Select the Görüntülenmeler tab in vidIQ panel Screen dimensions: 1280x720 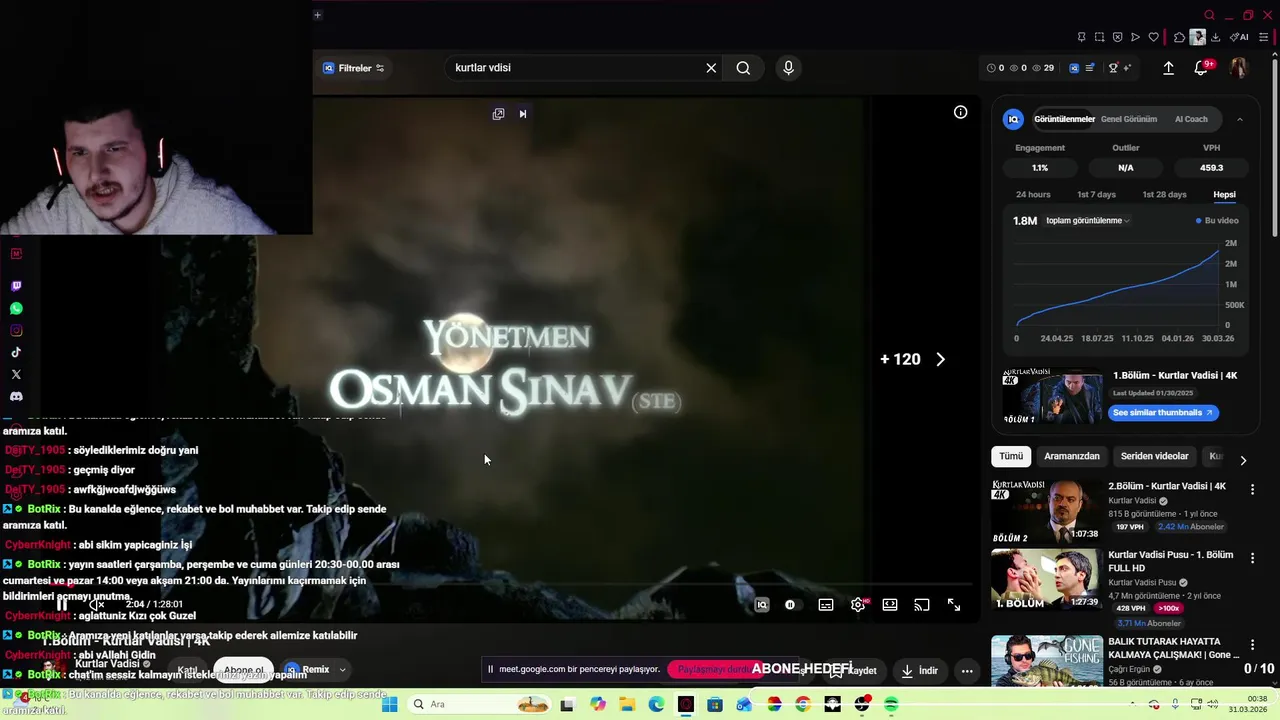pos(1064,119)
